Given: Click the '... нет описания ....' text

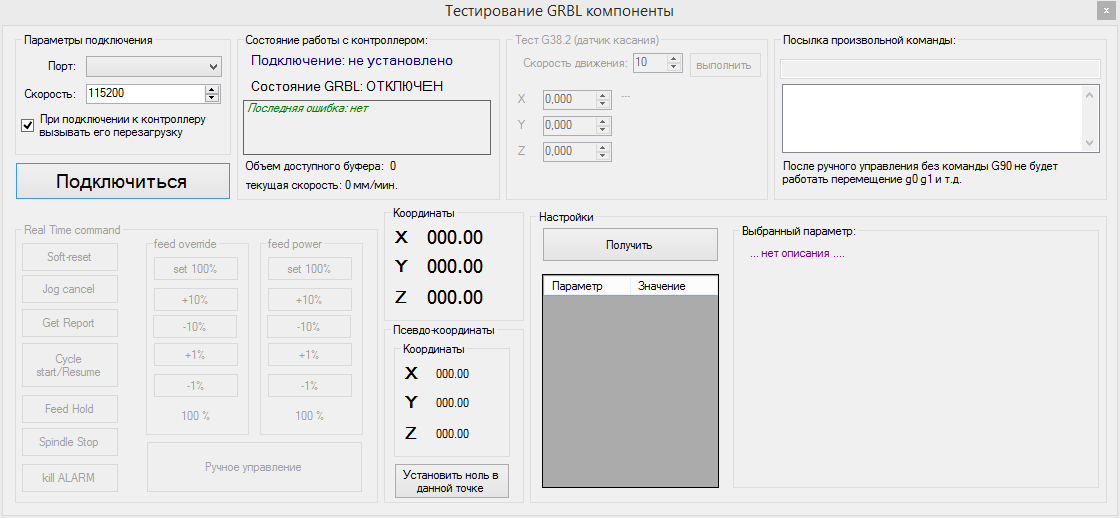Looking at the screenshot, I should pyautogui.click(x=797, y=254).
